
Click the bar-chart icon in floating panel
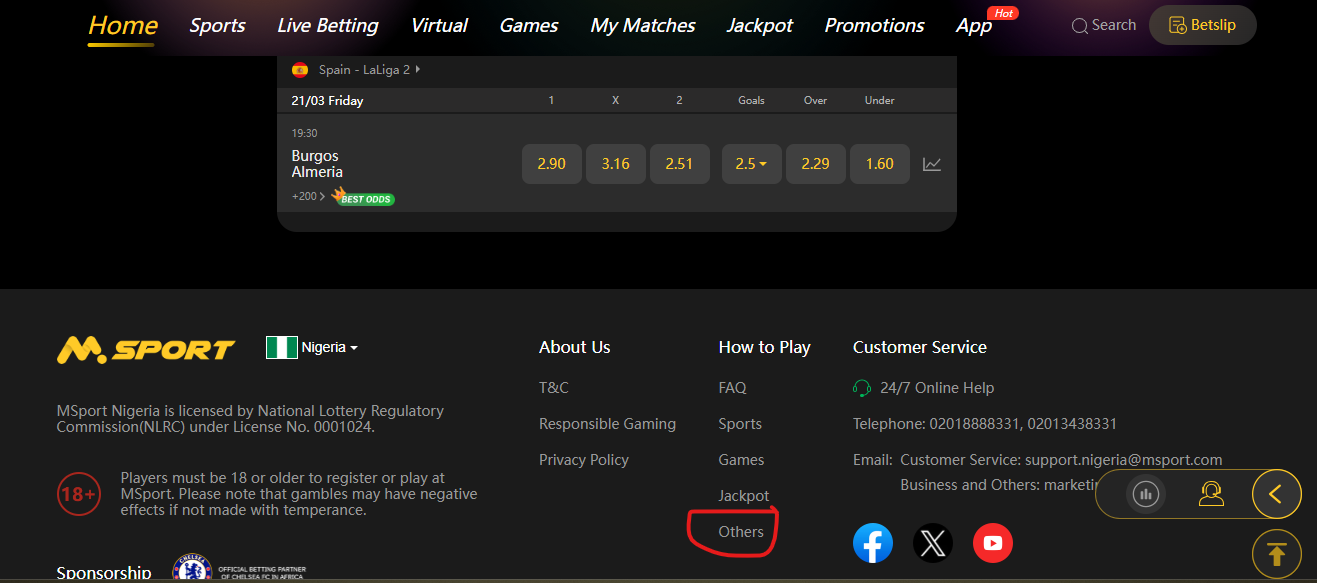pyautogui.click(x=1146, y=493)
